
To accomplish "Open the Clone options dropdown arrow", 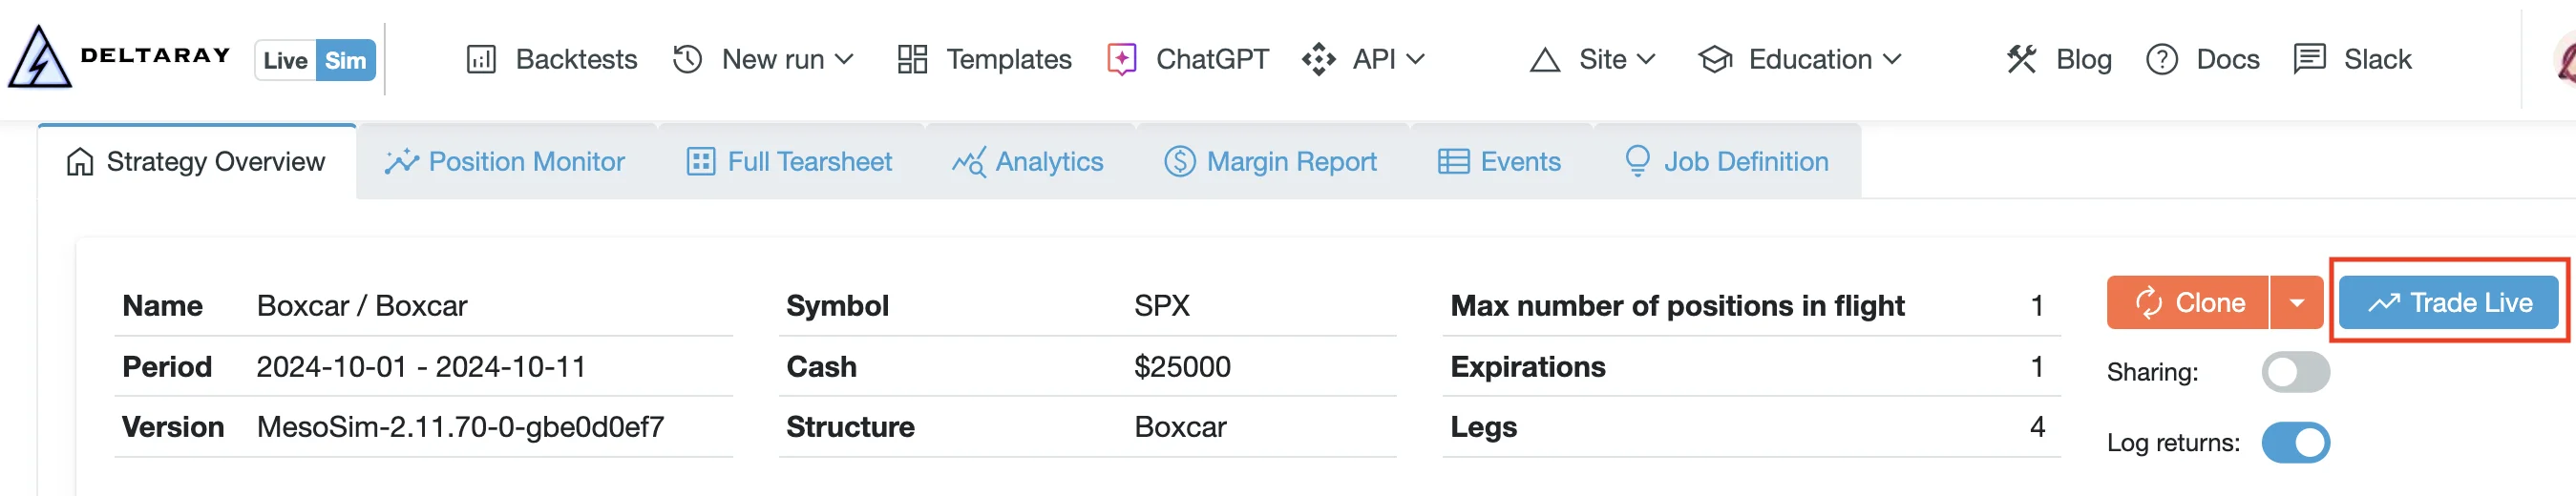I will [x=2296, y=303].
